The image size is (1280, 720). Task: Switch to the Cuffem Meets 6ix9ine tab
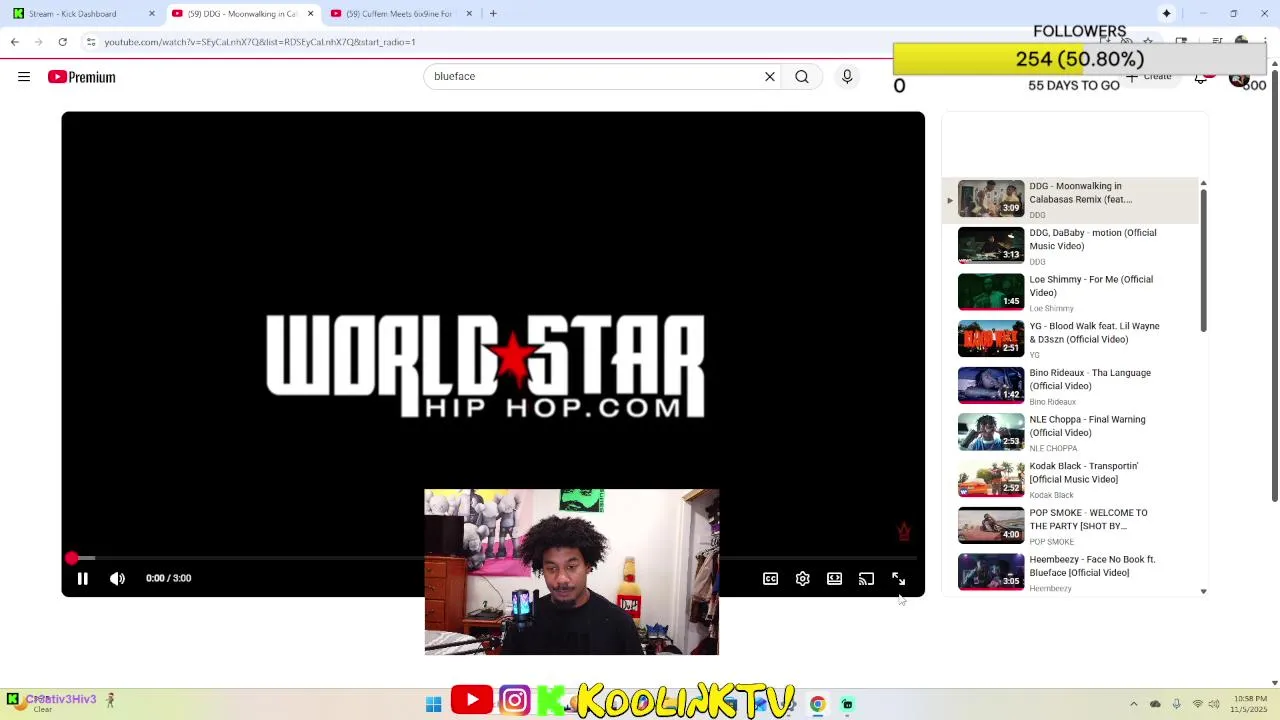pyautogui.click(x=398, y=14)
